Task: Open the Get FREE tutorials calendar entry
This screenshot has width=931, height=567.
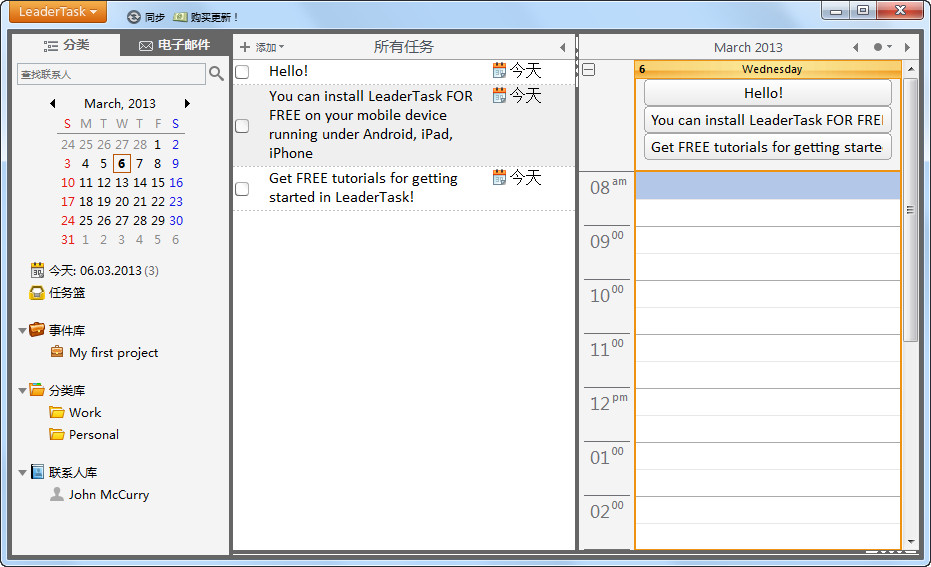Action: [x=767, y=147]
